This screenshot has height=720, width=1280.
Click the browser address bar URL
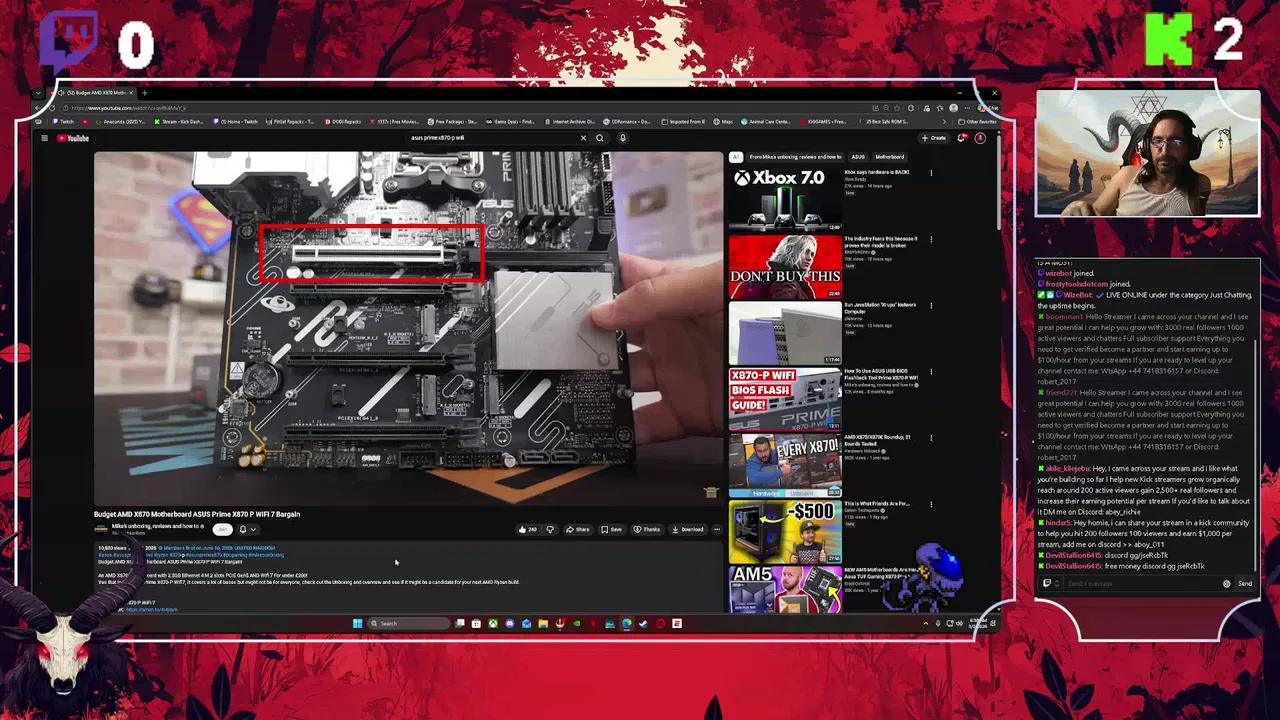(128, 108)
